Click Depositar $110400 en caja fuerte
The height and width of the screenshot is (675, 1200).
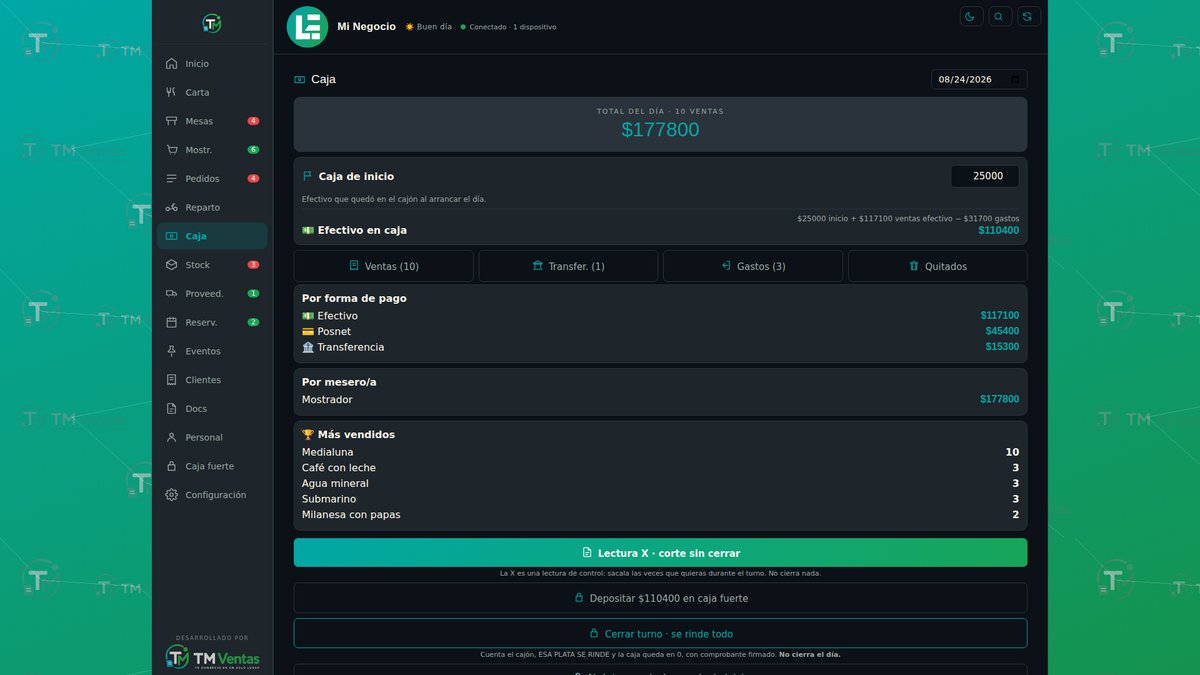click(x=660, y=598)
